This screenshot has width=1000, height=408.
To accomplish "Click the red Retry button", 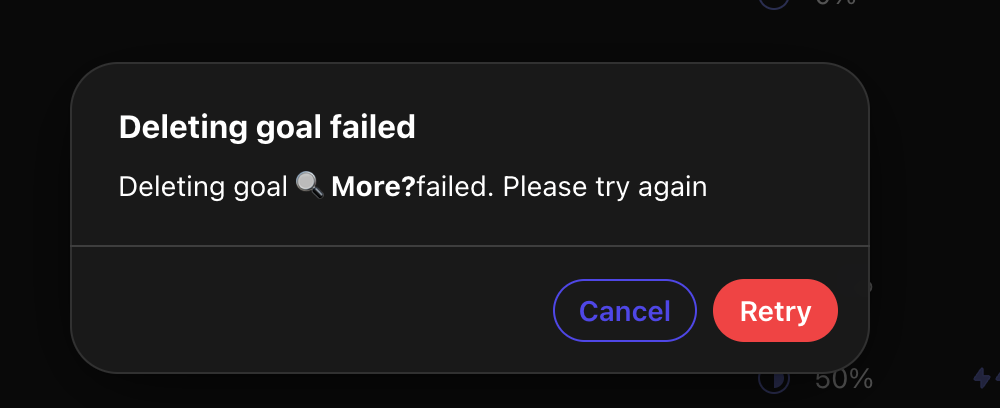I will tap(775, 310).
